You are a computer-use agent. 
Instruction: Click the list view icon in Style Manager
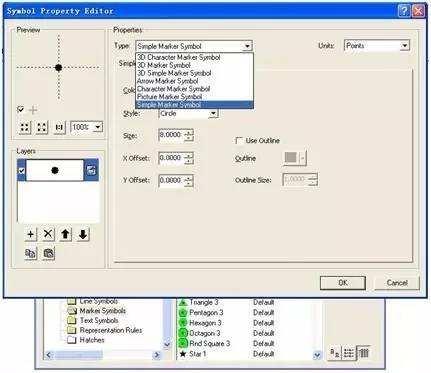[x=349, y=353]
